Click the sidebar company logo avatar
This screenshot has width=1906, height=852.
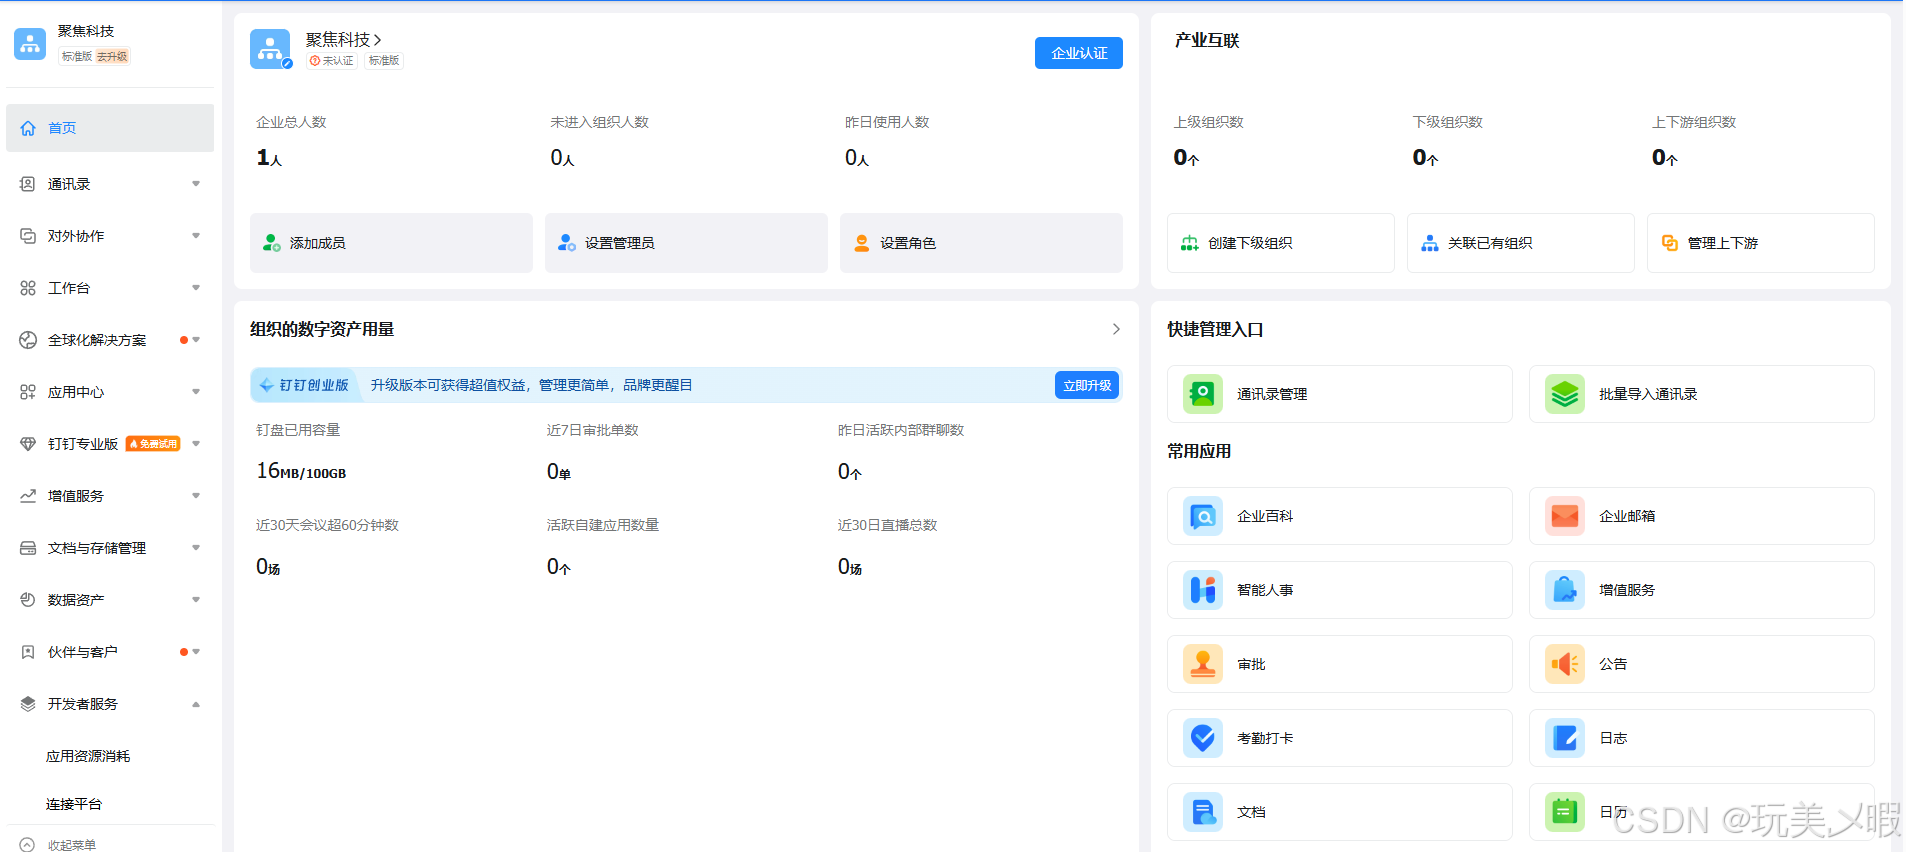[30, 44]
